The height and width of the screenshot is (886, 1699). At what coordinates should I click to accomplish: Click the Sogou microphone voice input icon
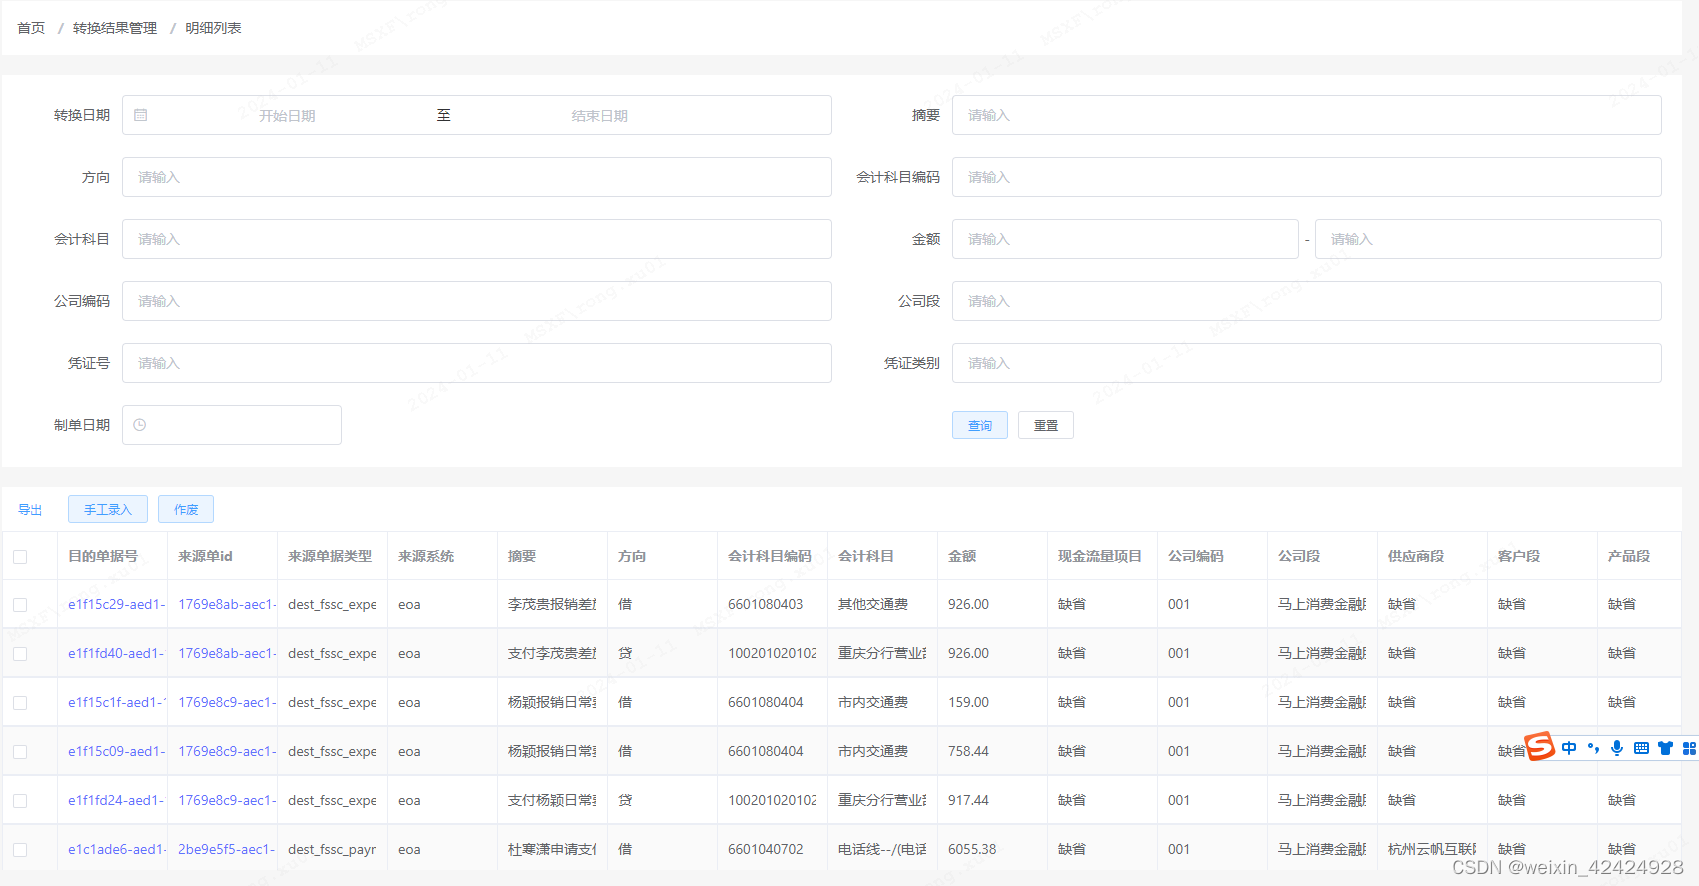(x=1617, y=748)
